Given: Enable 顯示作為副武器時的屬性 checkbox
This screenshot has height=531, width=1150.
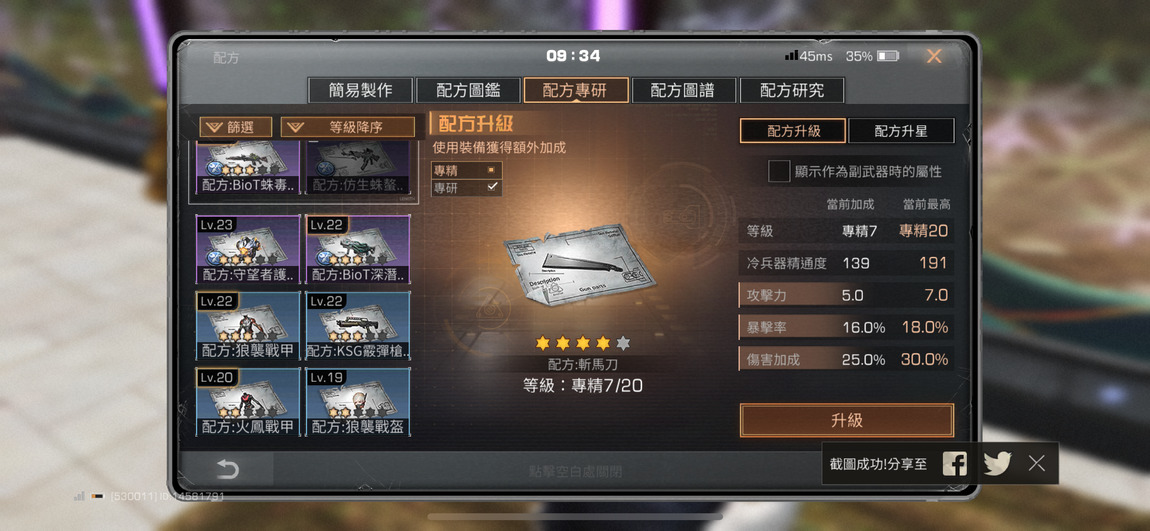Looking at the screenshot, I should pyautogui.click(x=778, y=172).
